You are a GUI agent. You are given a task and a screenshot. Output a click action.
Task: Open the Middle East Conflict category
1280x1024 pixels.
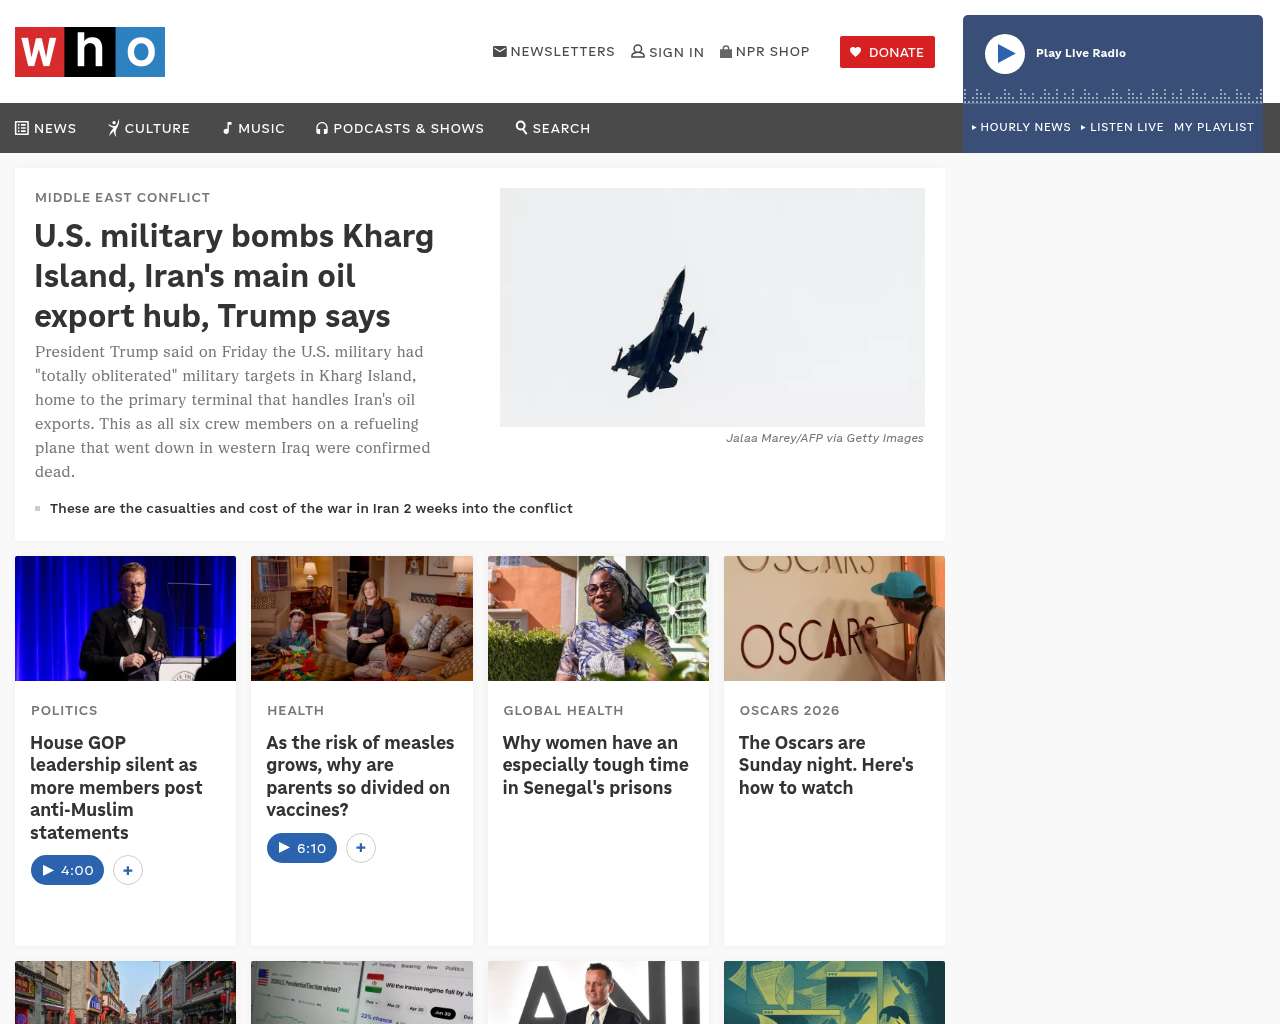pyautogui.click(x=122, y=197)
